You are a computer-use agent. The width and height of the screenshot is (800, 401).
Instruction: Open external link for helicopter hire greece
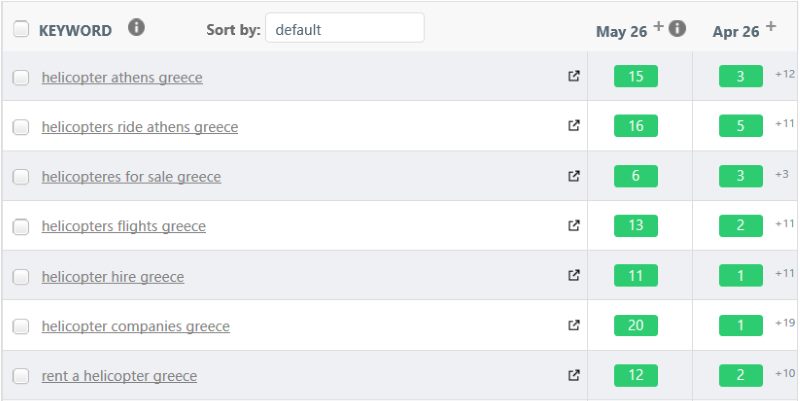tap(574, 275)
